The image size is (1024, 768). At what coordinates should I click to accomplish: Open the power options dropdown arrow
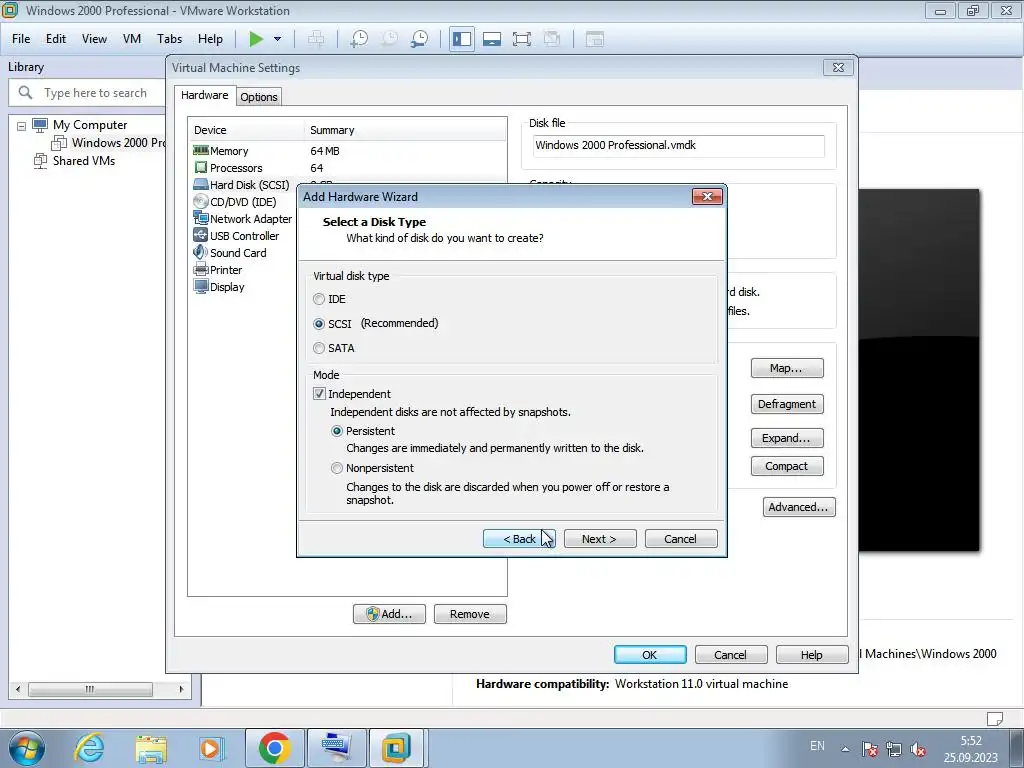tap(278, 39)
